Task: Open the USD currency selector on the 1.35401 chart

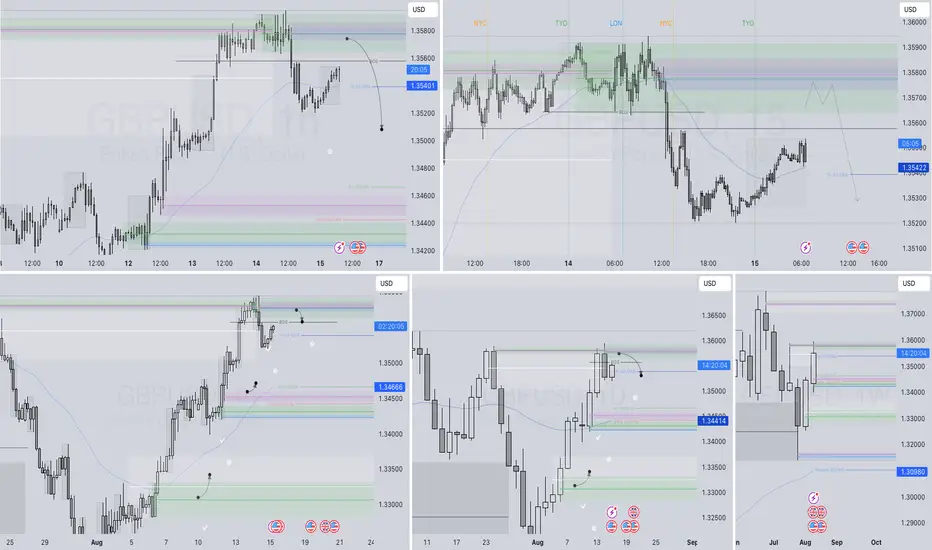Action: 422,10
